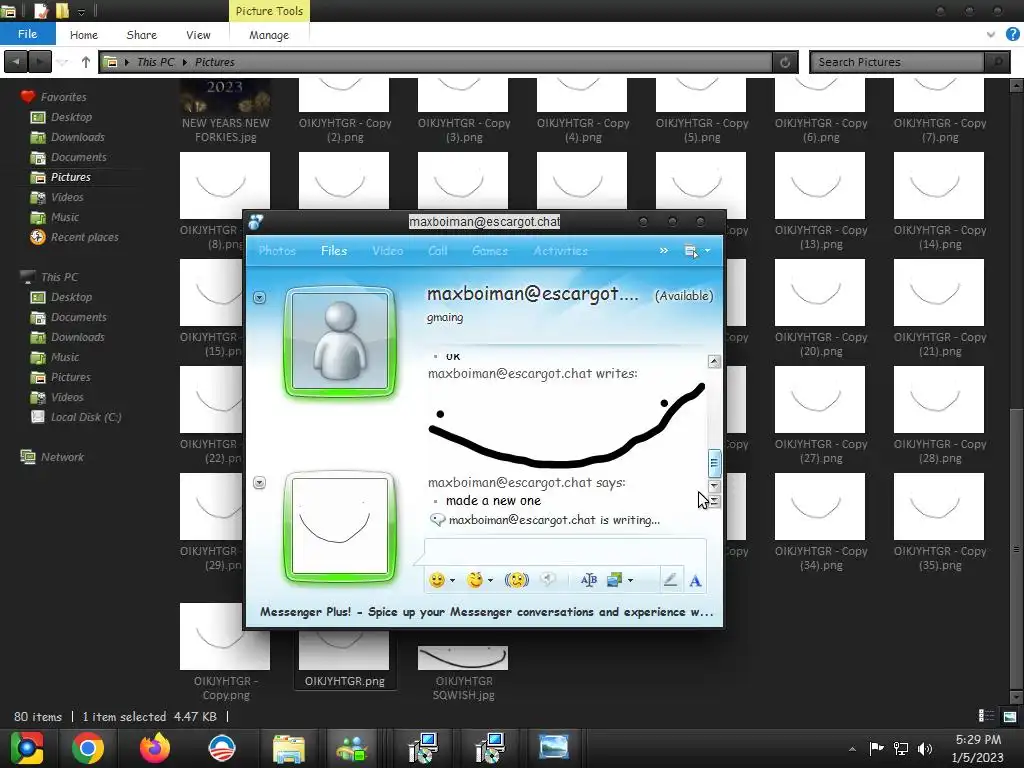Click the contact's silhouette display picture

pos(340,342)
